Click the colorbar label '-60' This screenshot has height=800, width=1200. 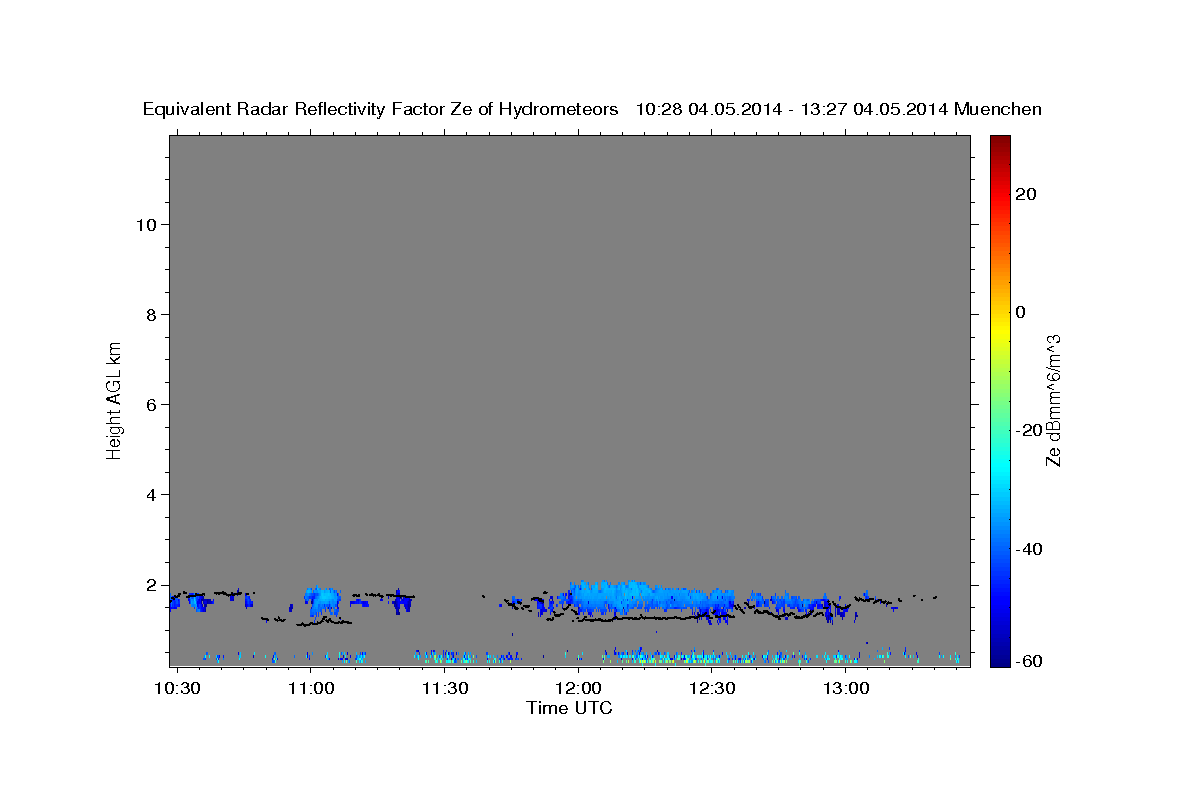(1030, 660)
